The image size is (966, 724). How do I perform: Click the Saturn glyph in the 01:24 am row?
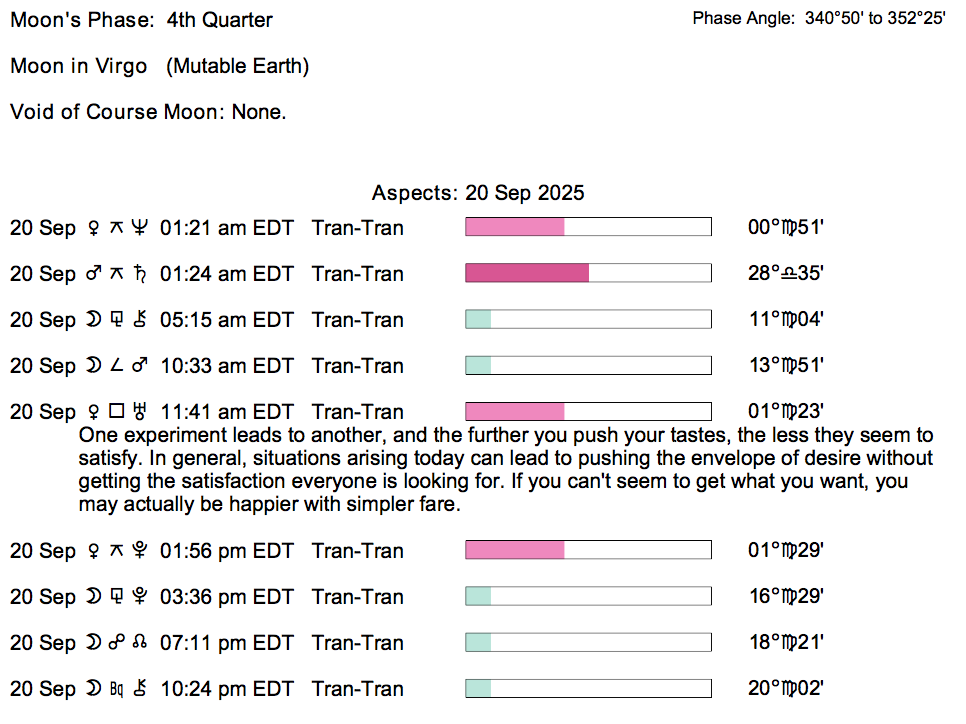139,274
